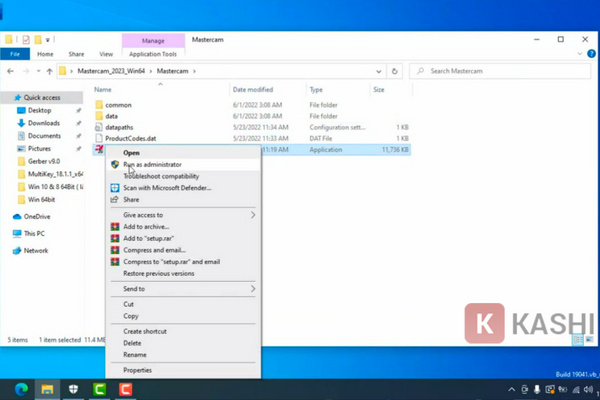
Task: Select the data folder
Action: pos(111,116)
